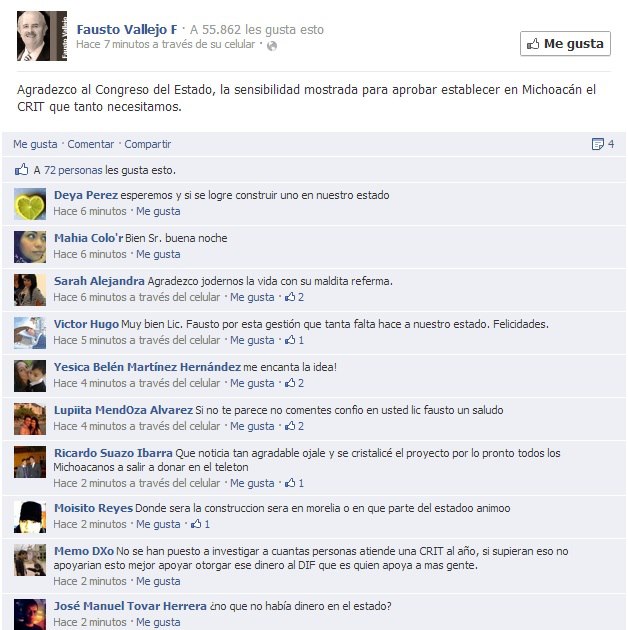The height and width of the screenshot is (630, 628).
Task: Open the 72 personas likes list
Action: click(73, 170)
